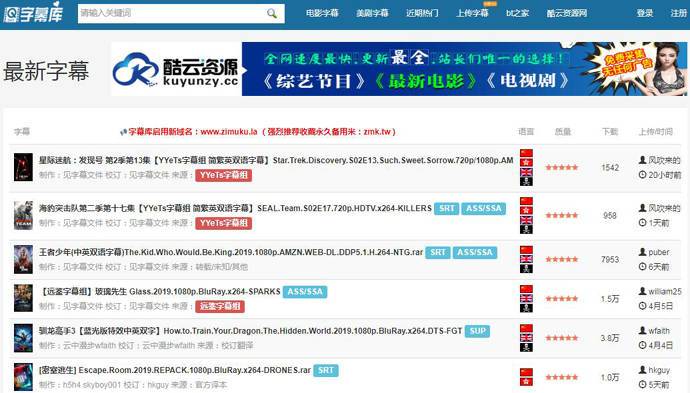Open uploader wfaith profile
690x393 pixels.
659,331
